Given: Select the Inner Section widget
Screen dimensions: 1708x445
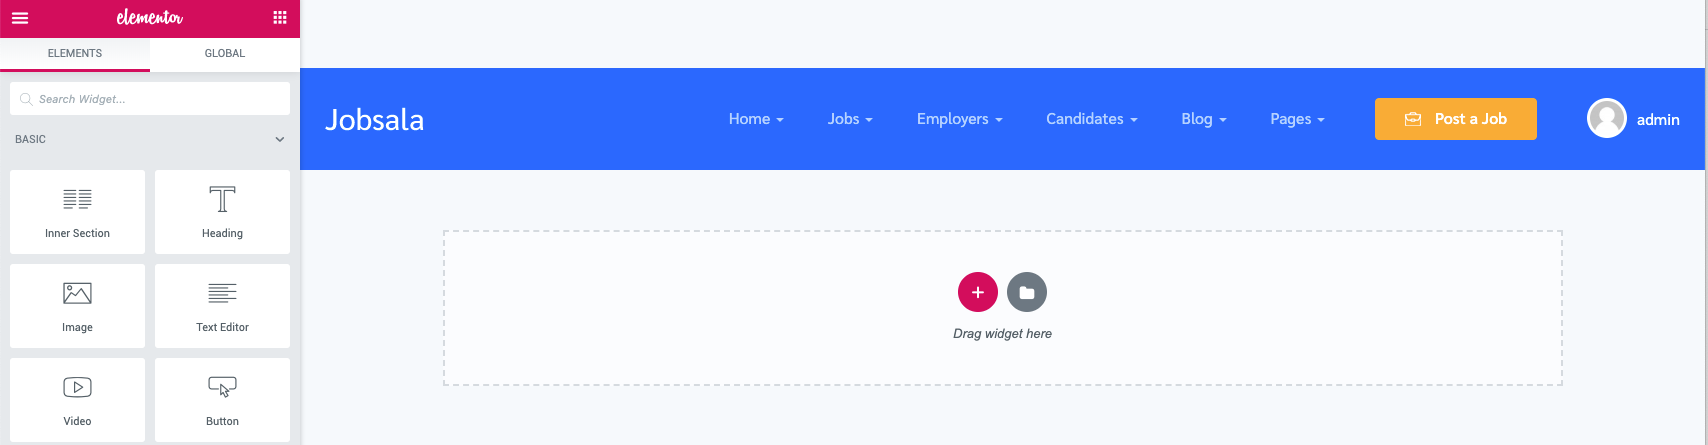Looking at the screenshot, I should pyautogui.click(x=77, y=212).
